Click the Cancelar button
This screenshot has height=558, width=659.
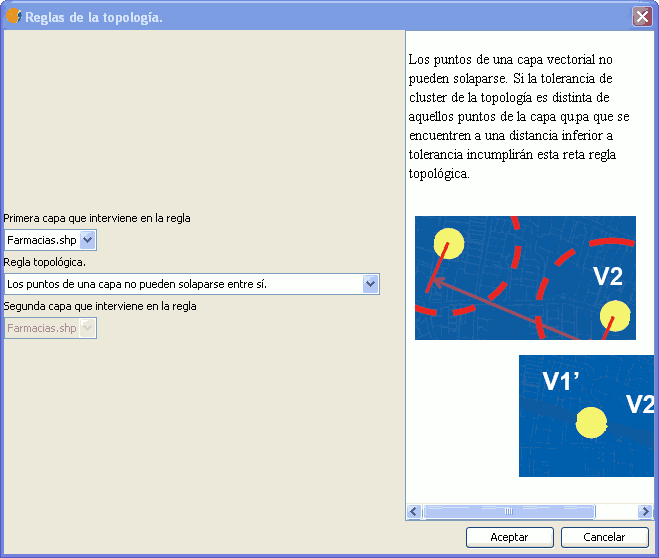(x=604, y=537)
